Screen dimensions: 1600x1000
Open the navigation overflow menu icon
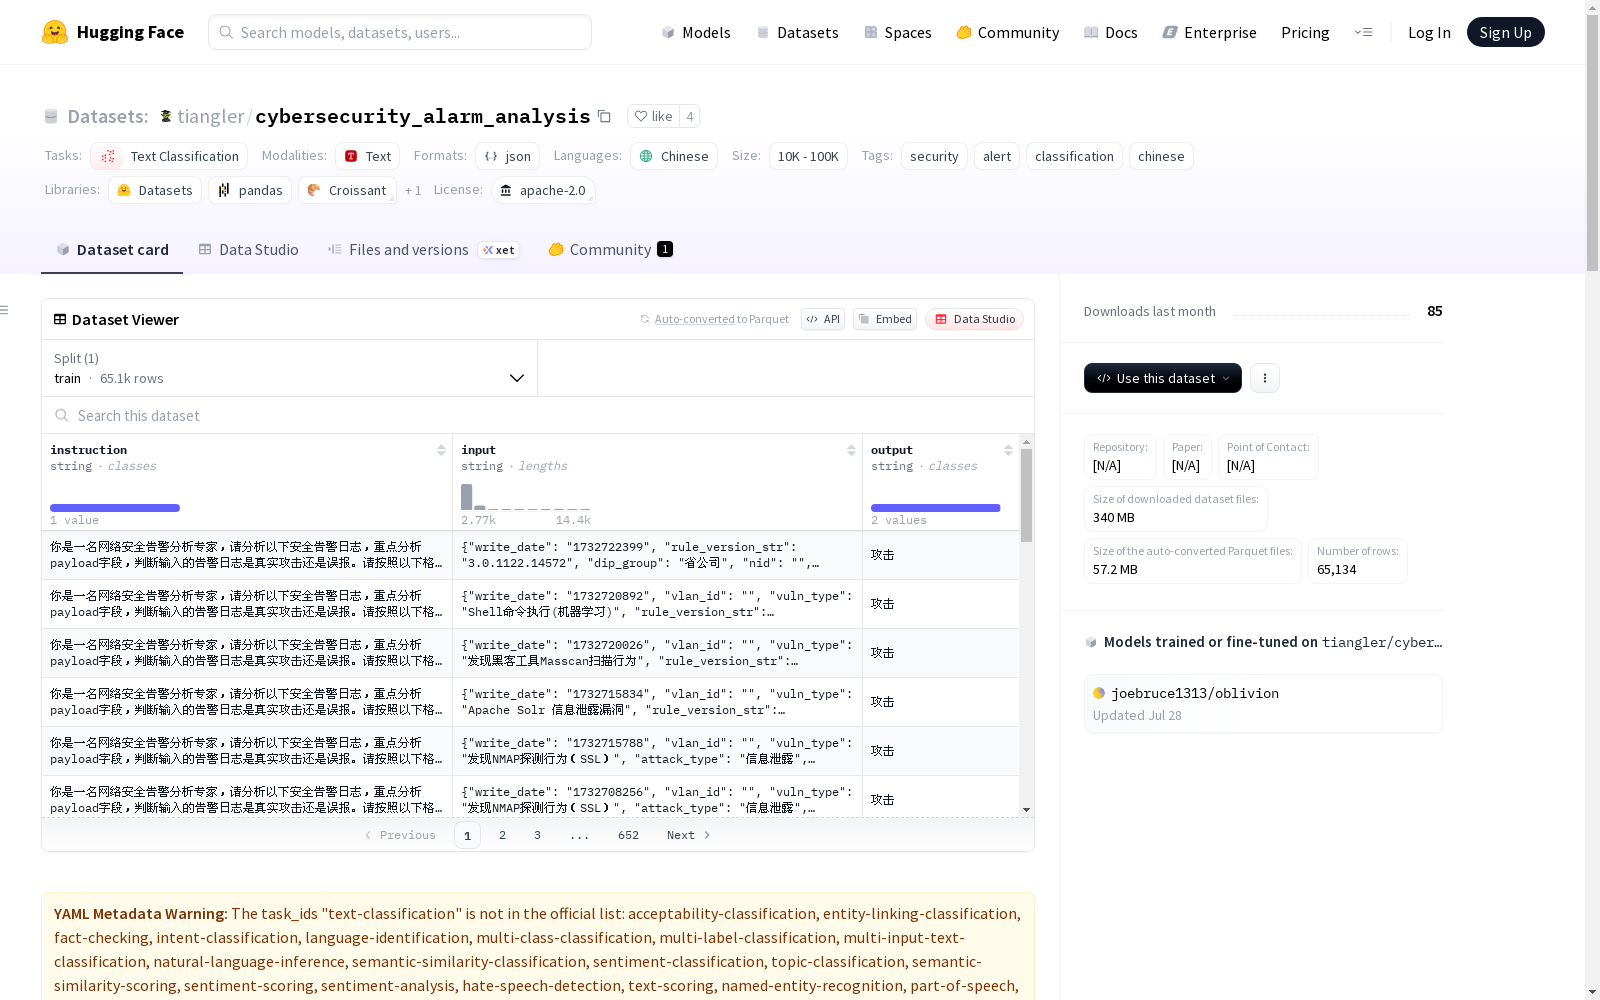[1363, 32]
